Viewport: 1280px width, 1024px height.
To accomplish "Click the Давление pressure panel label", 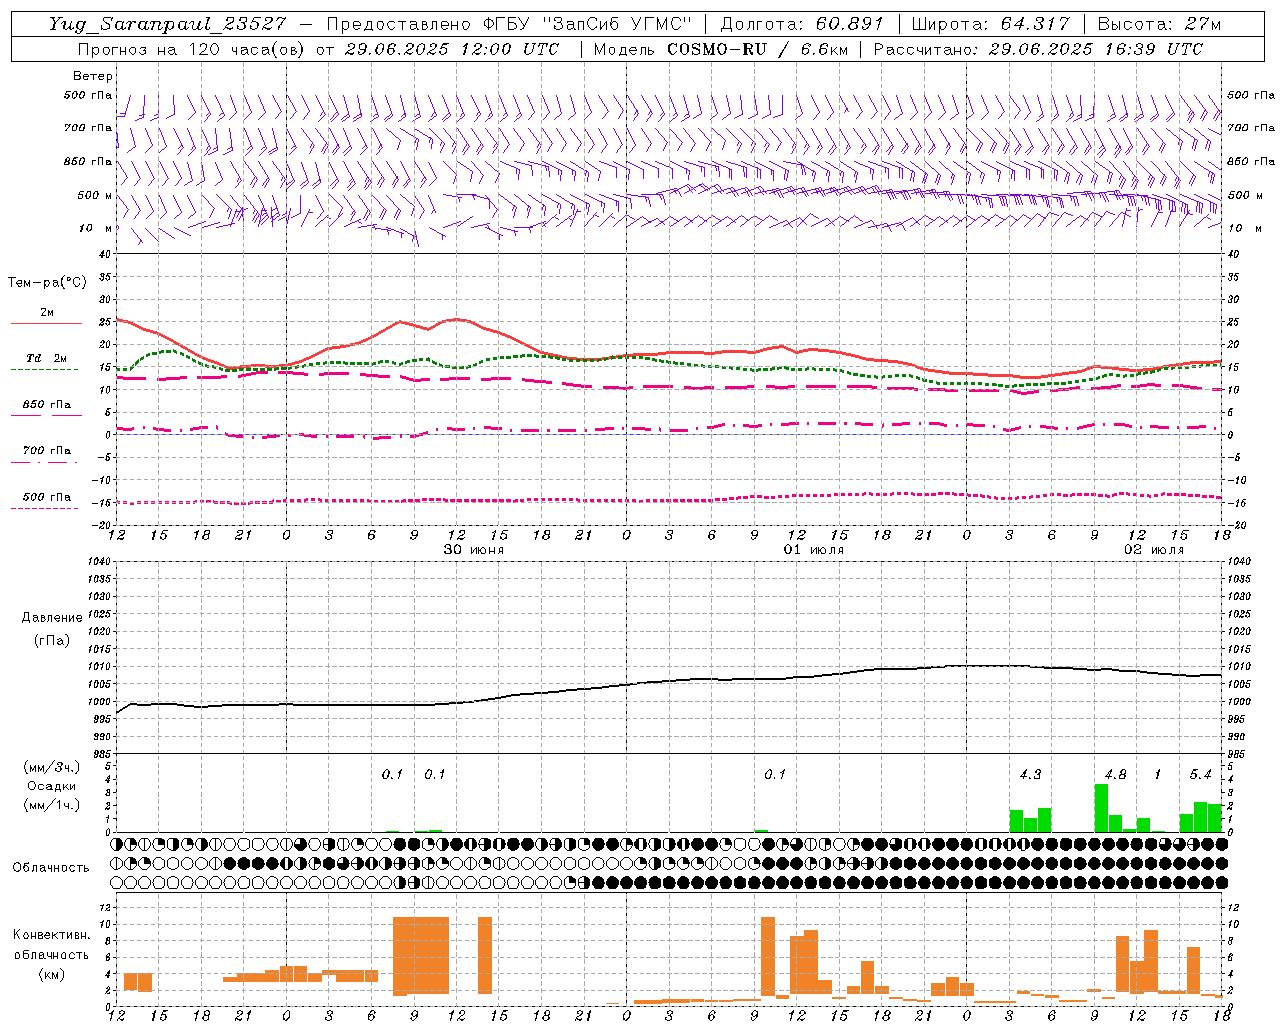I will click(x=51, y=618).
